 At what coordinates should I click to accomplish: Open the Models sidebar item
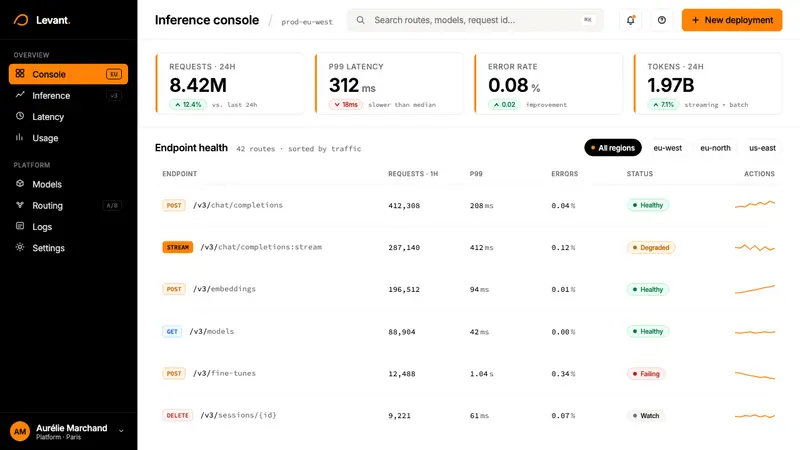click(68, 184)
